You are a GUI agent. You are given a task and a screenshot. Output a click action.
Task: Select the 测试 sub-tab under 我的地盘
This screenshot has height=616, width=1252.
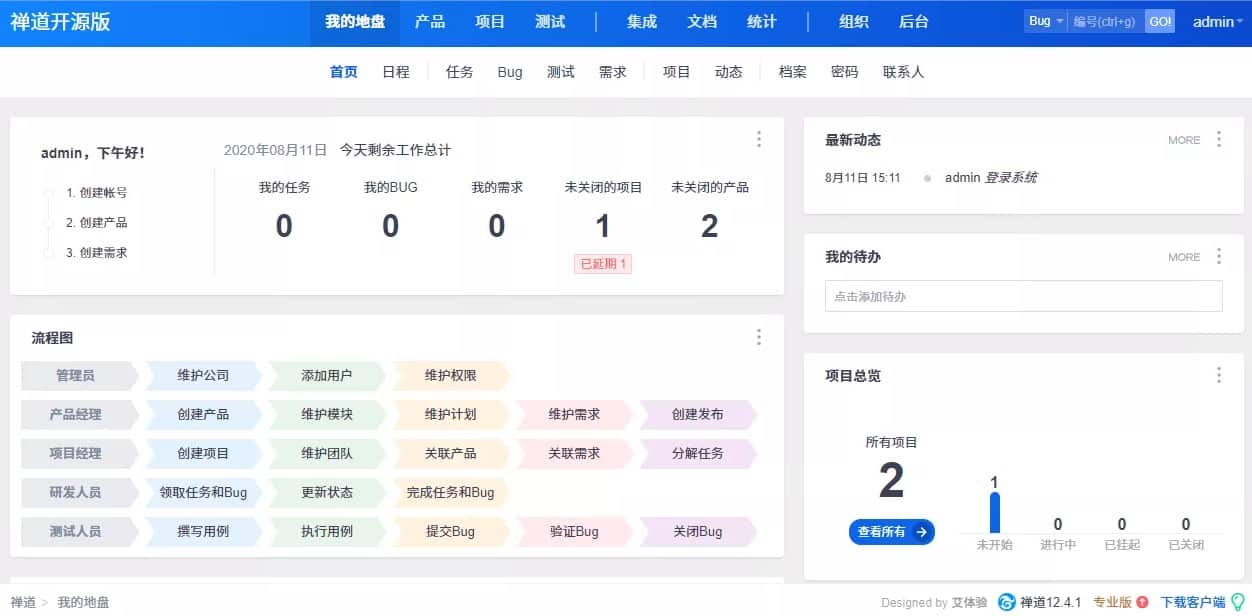pos(561,72)
